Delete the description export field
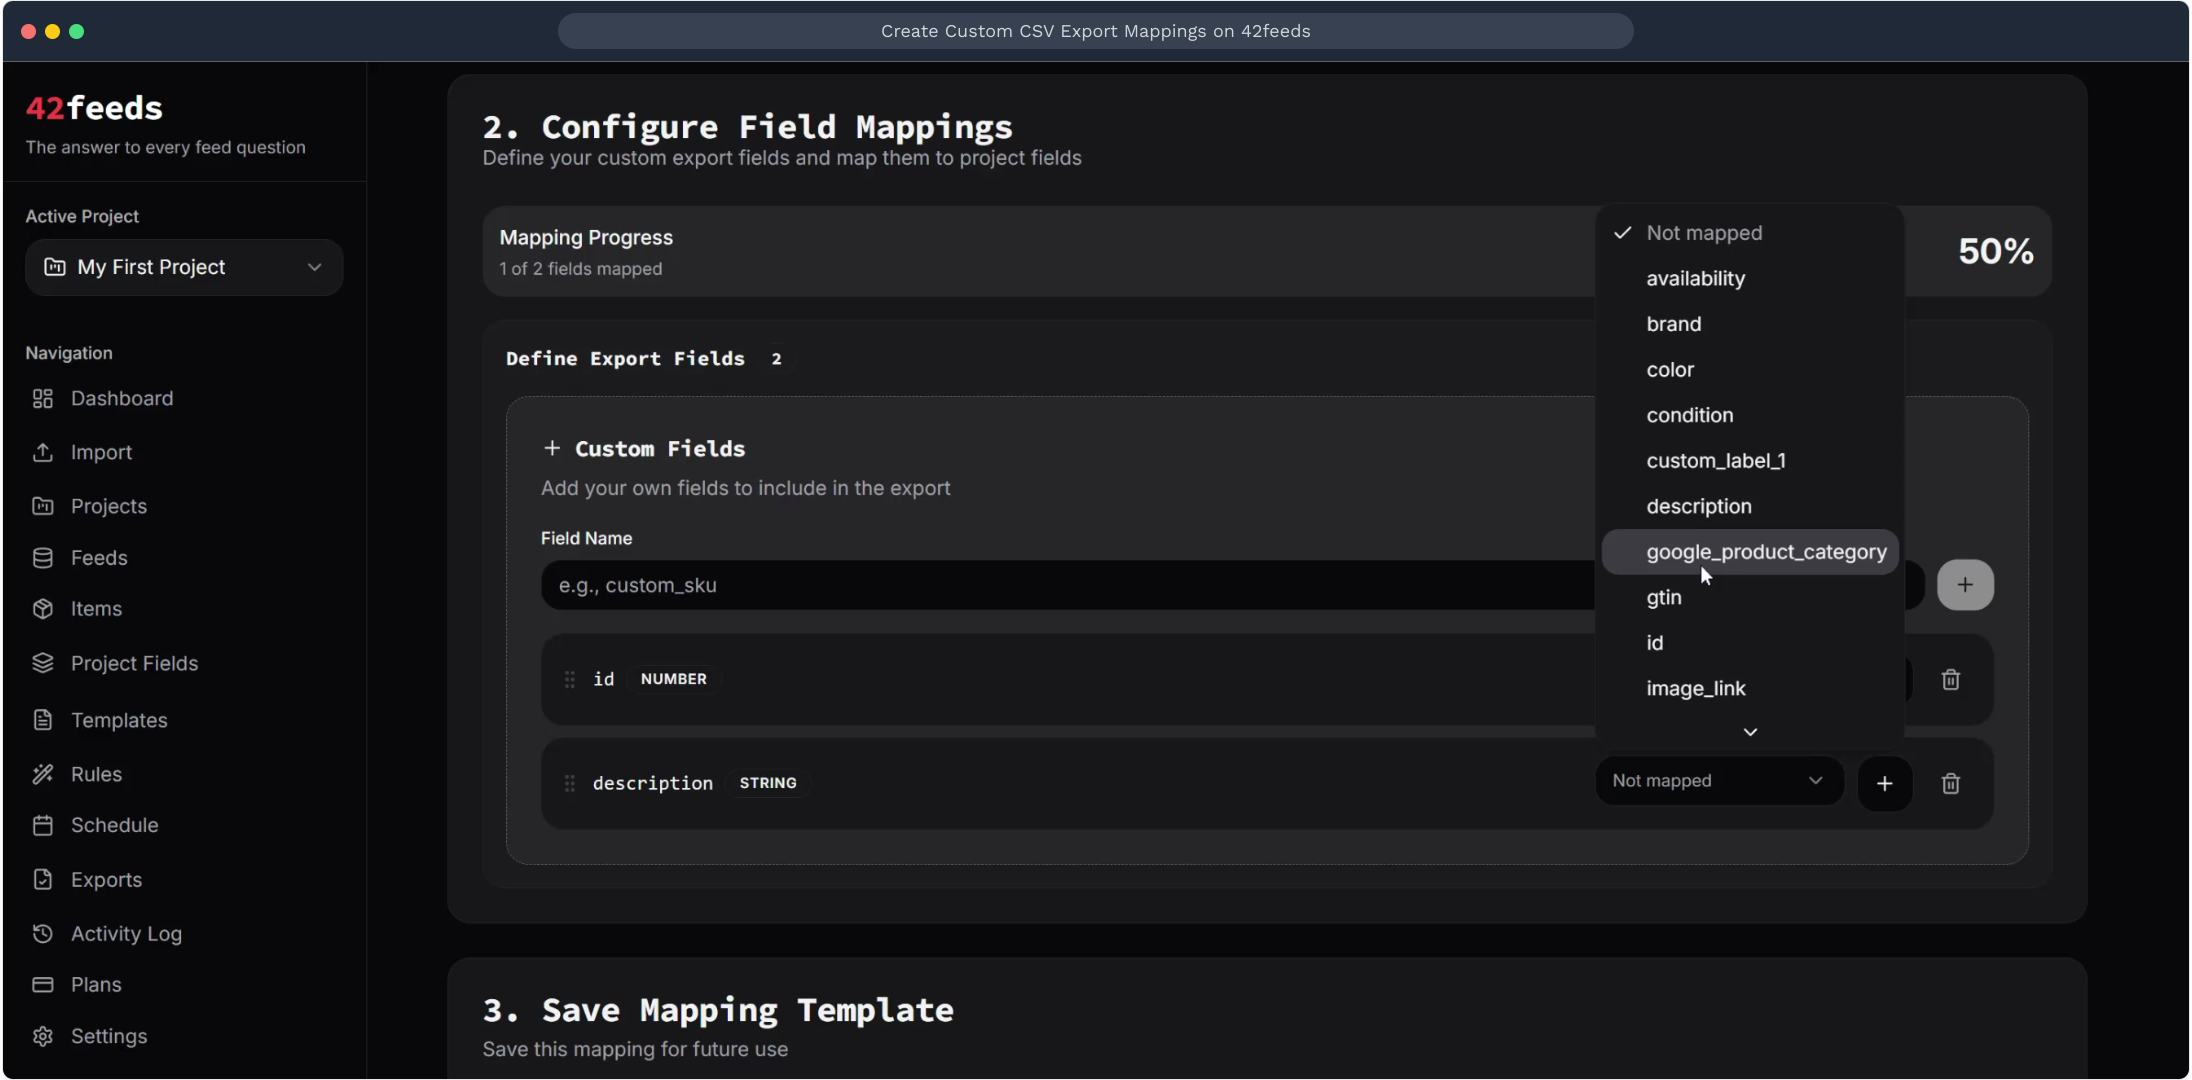Screen dimensions: 2192x1080 pyautogui.click(x=1950, y=784)
